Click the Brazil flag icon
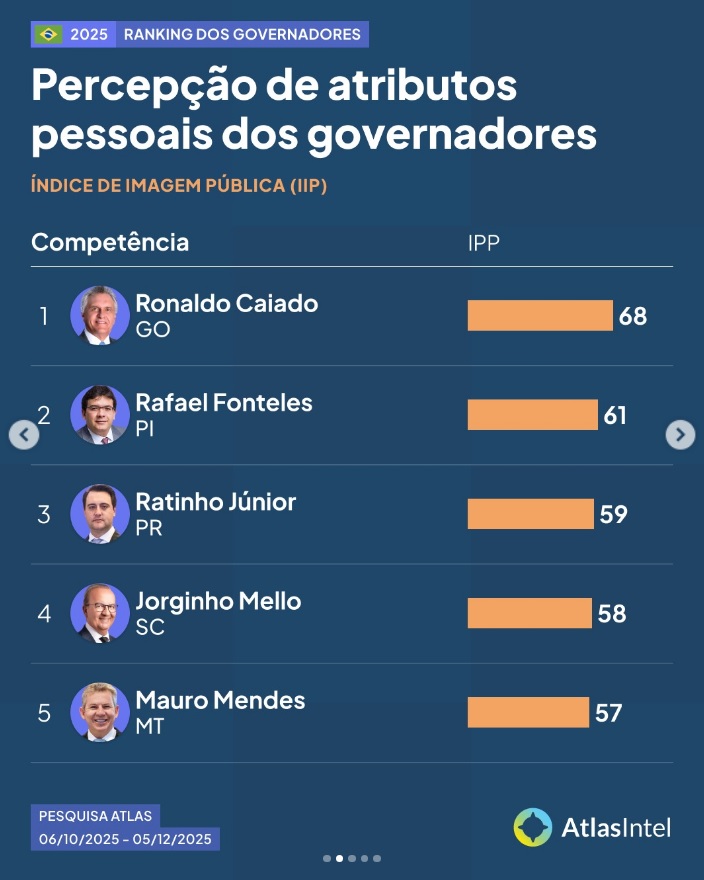Image resolution: width=704 pixels, height=880 pixels. pyautogui.click(x=48, y=35)
